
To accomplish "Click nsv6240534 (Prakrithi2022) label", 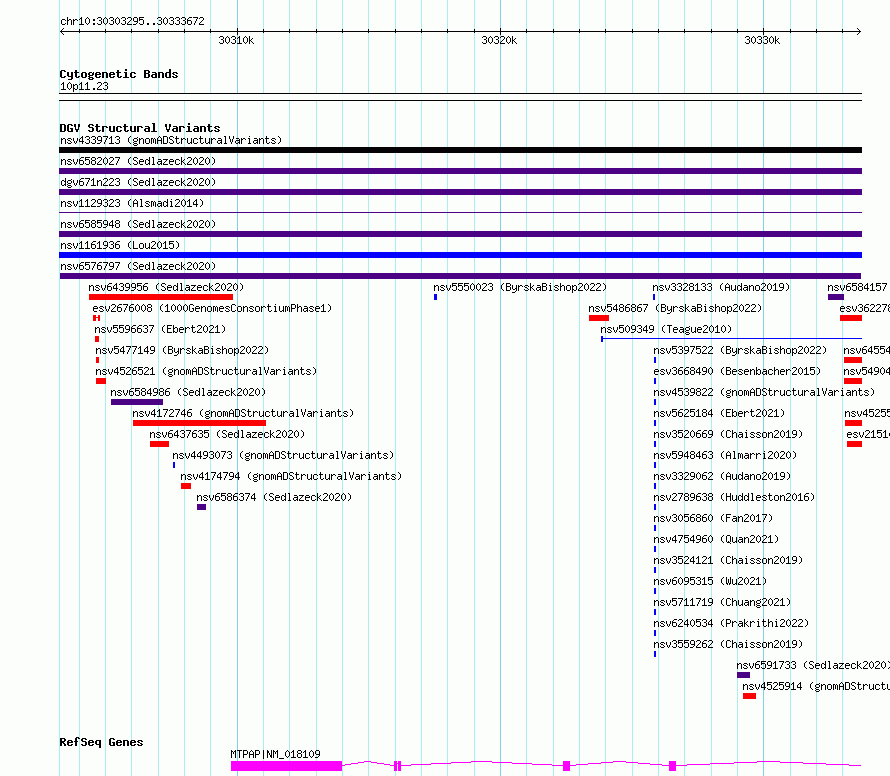I will coord(731,623).
